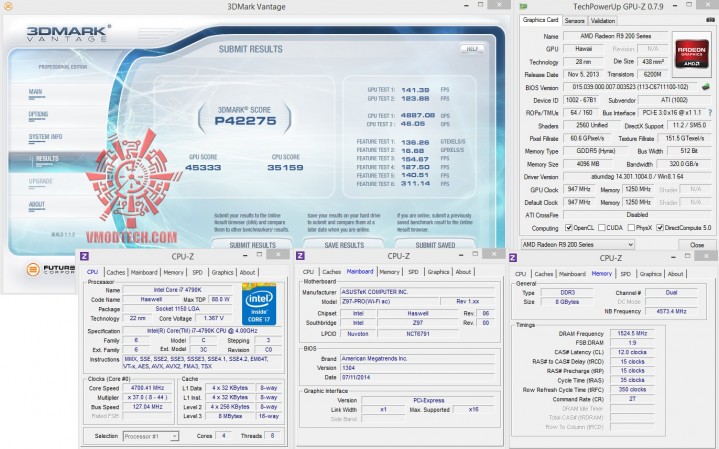This screenshot has width=719, height=449.
Task: Click the GPU TEST 1 value 141.39
Action: click(x=415, y=90)
